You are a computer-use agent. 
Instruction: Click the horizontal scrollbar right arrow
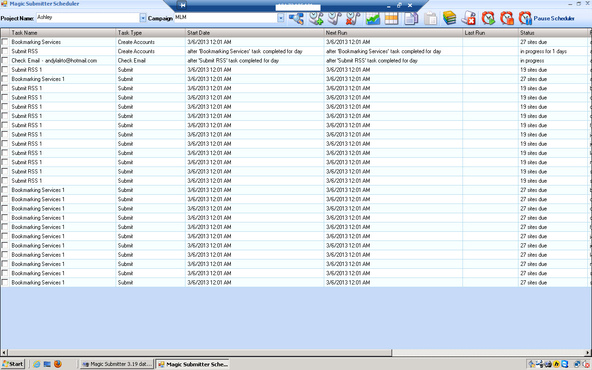tap(588, 353)
